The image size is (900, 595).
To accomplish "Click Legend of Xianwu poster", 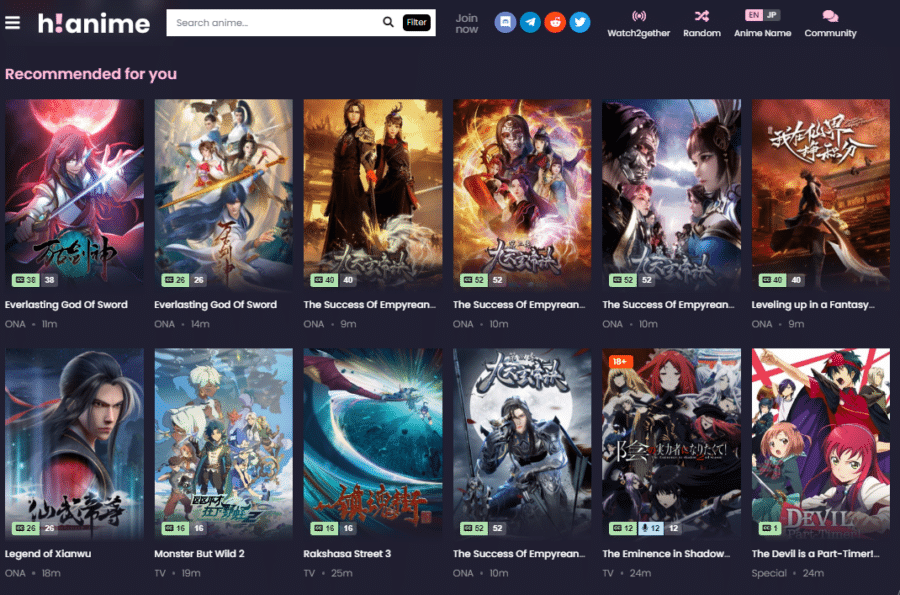I will coord(75,444).
